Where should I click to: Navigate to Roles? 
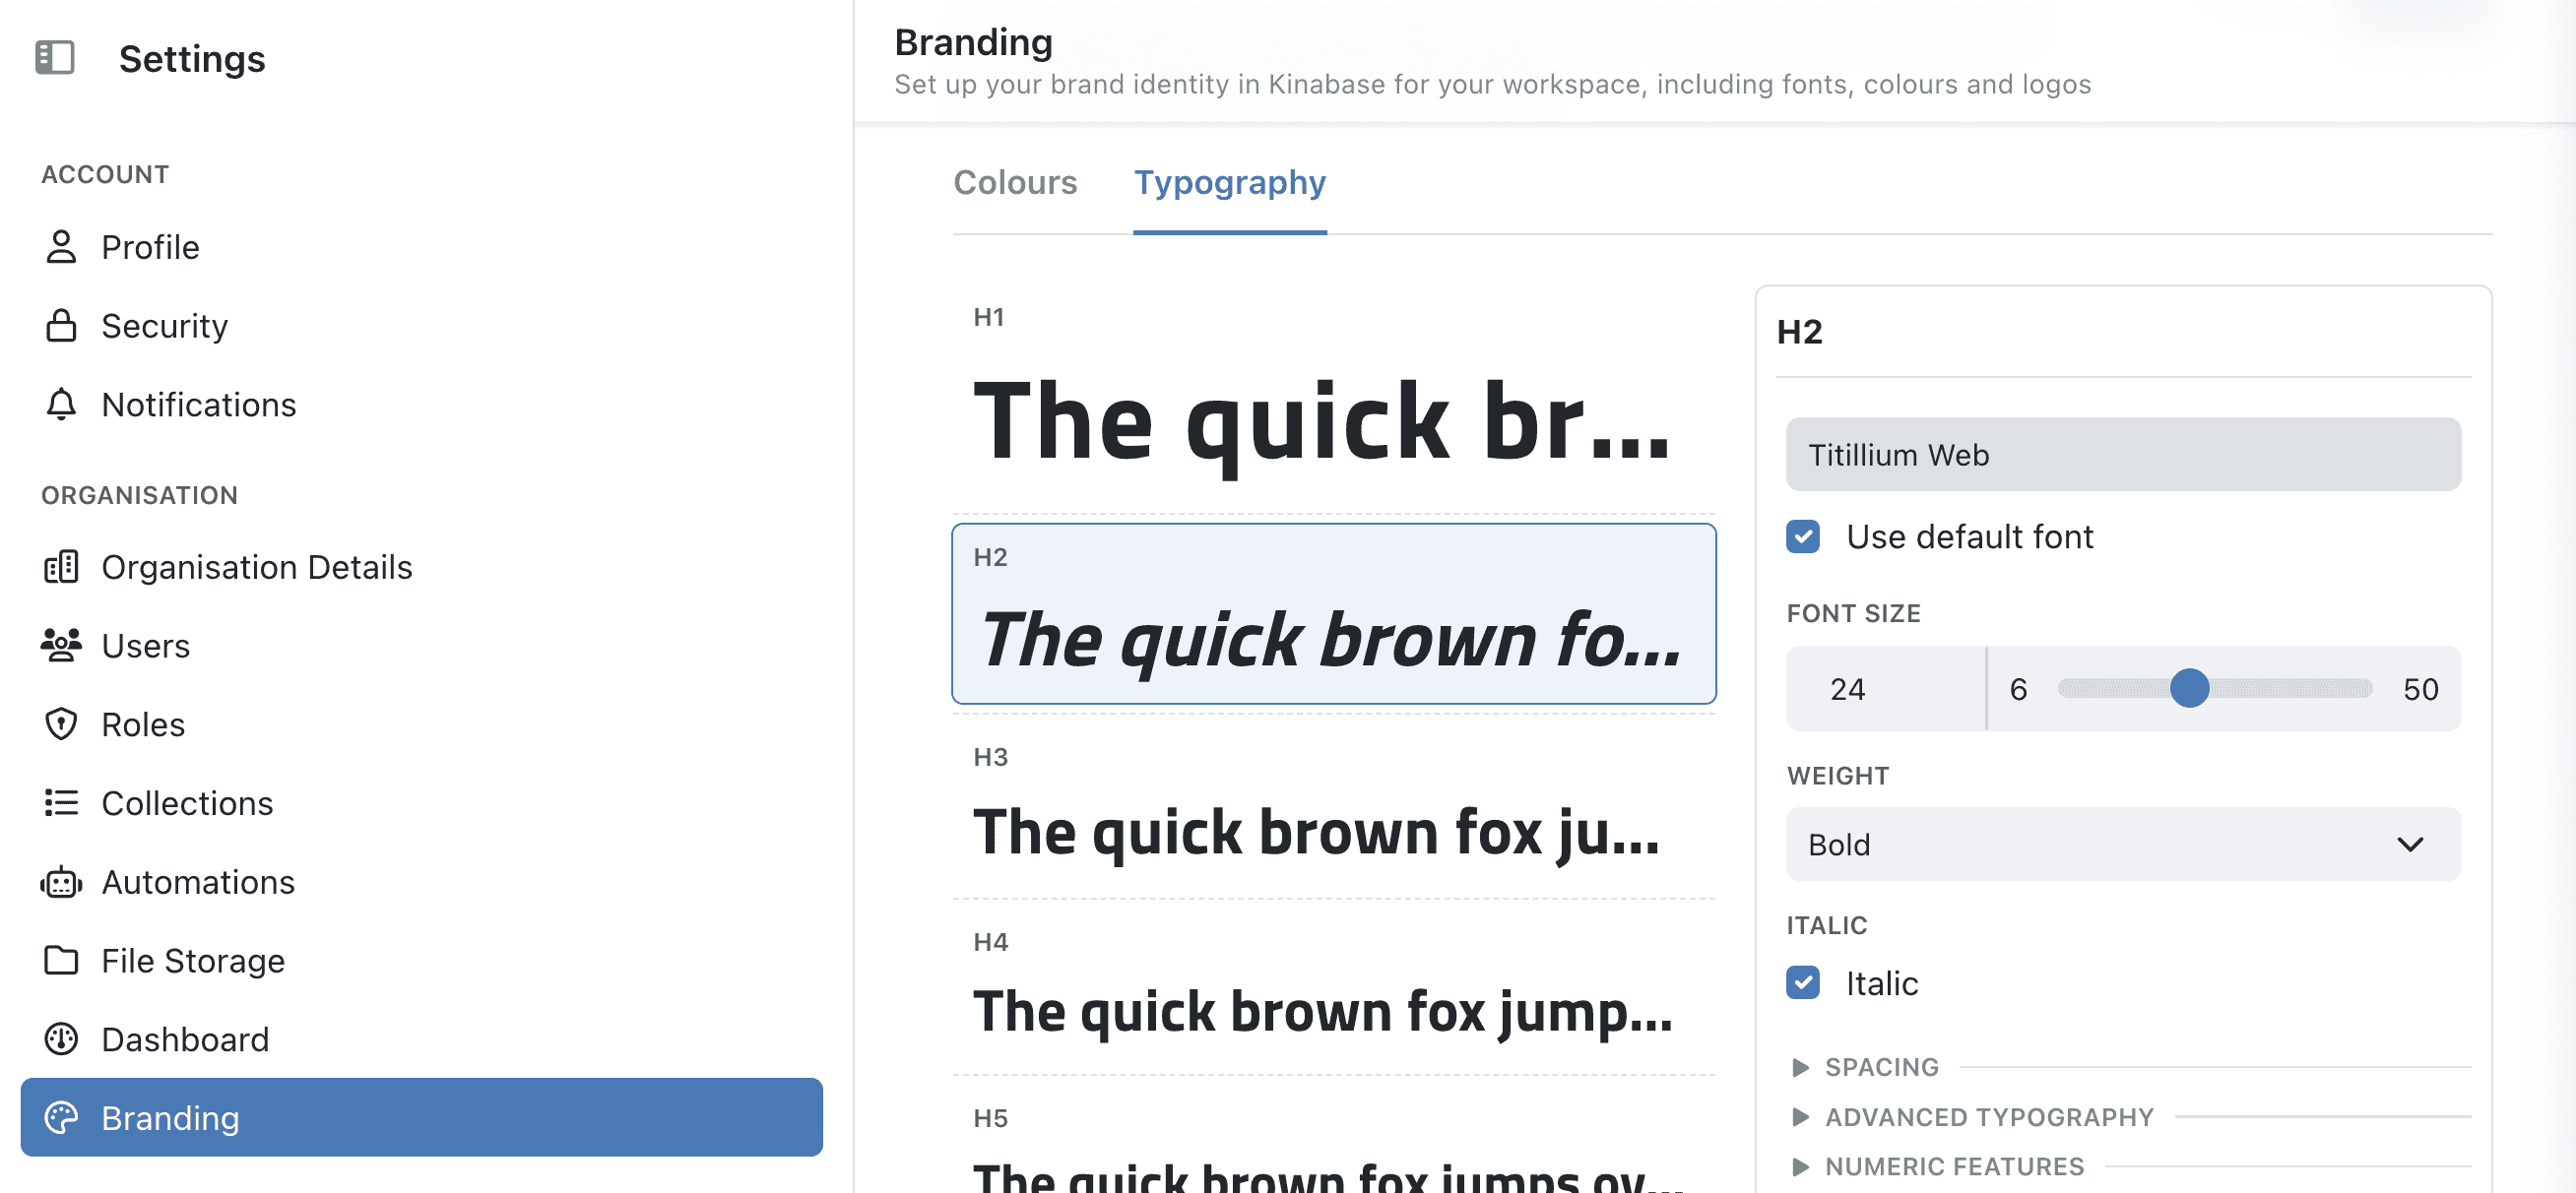click(421, 724)
